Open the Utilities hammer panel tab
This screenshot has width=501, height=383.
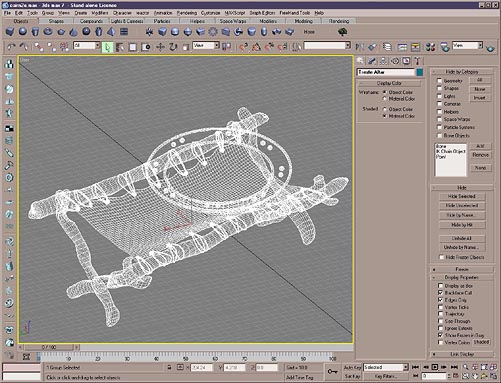pyautogui.click(x=417, y=61)
